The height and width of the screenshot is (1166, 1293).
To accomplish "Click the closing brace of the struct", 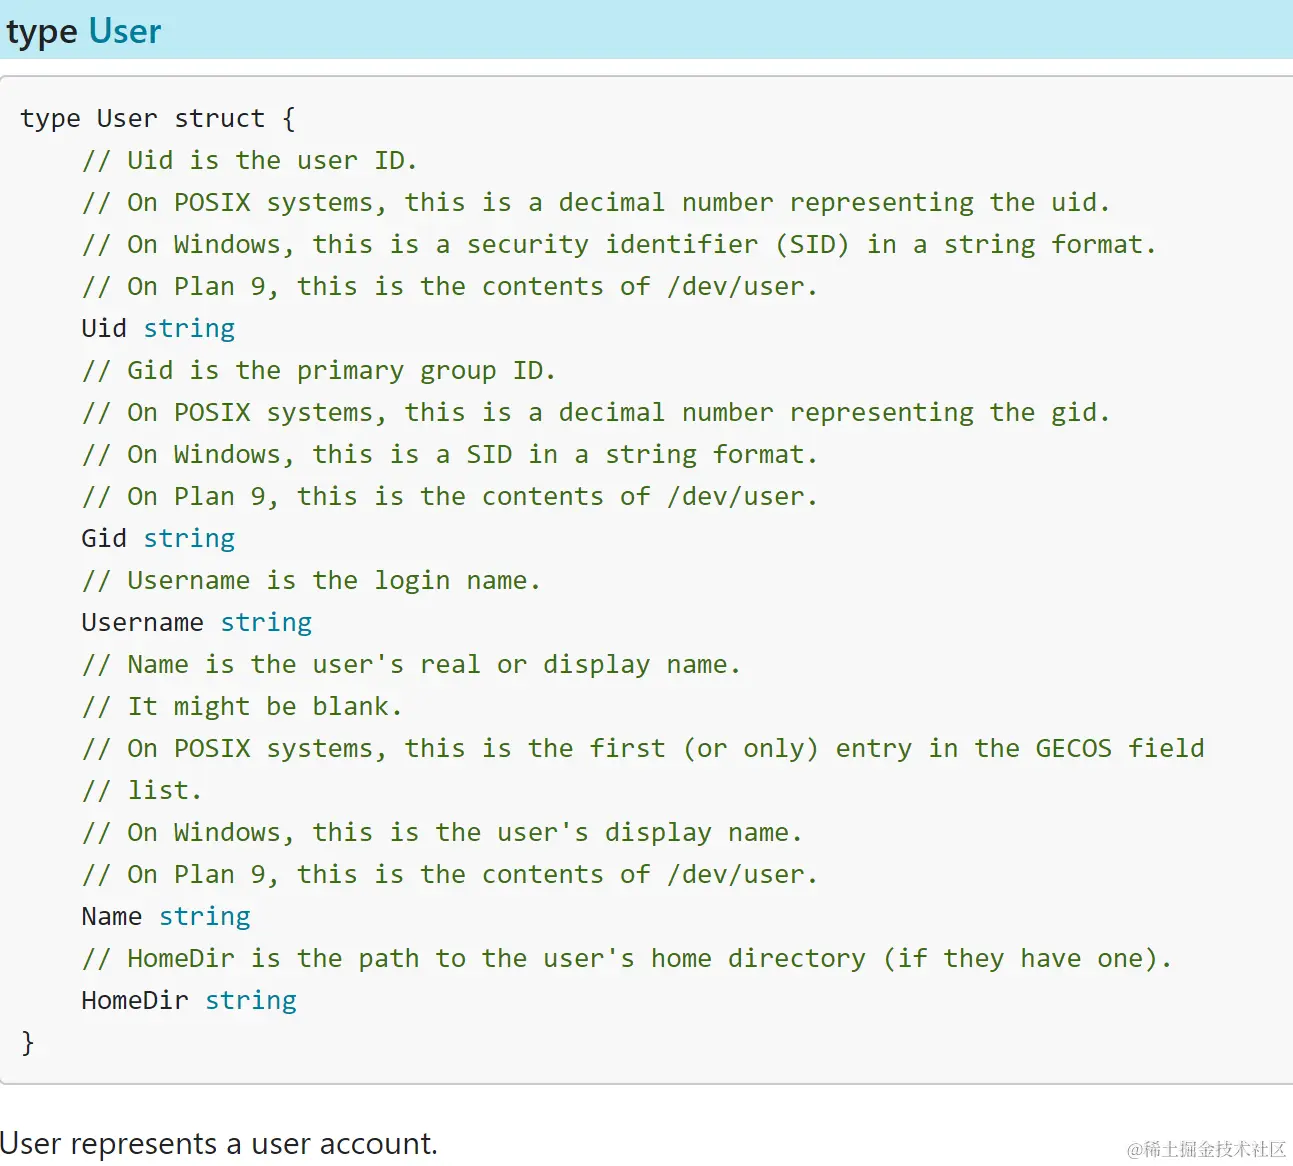I will [x=28, y=1042].
